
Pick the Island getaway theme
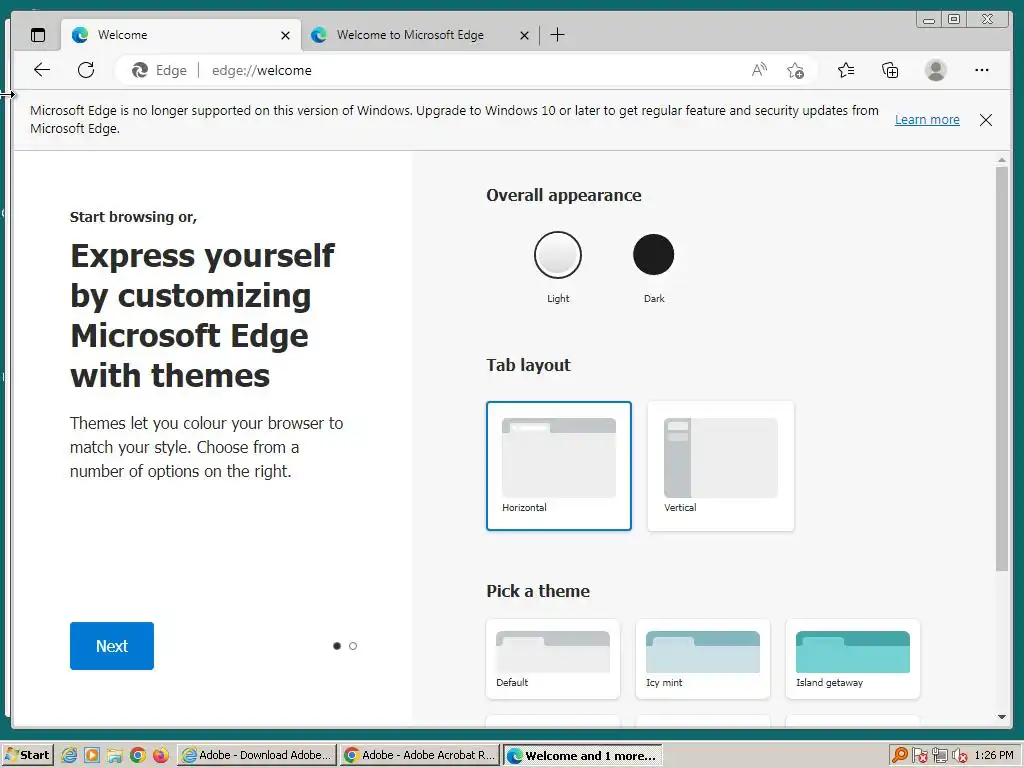click(853, 659)
